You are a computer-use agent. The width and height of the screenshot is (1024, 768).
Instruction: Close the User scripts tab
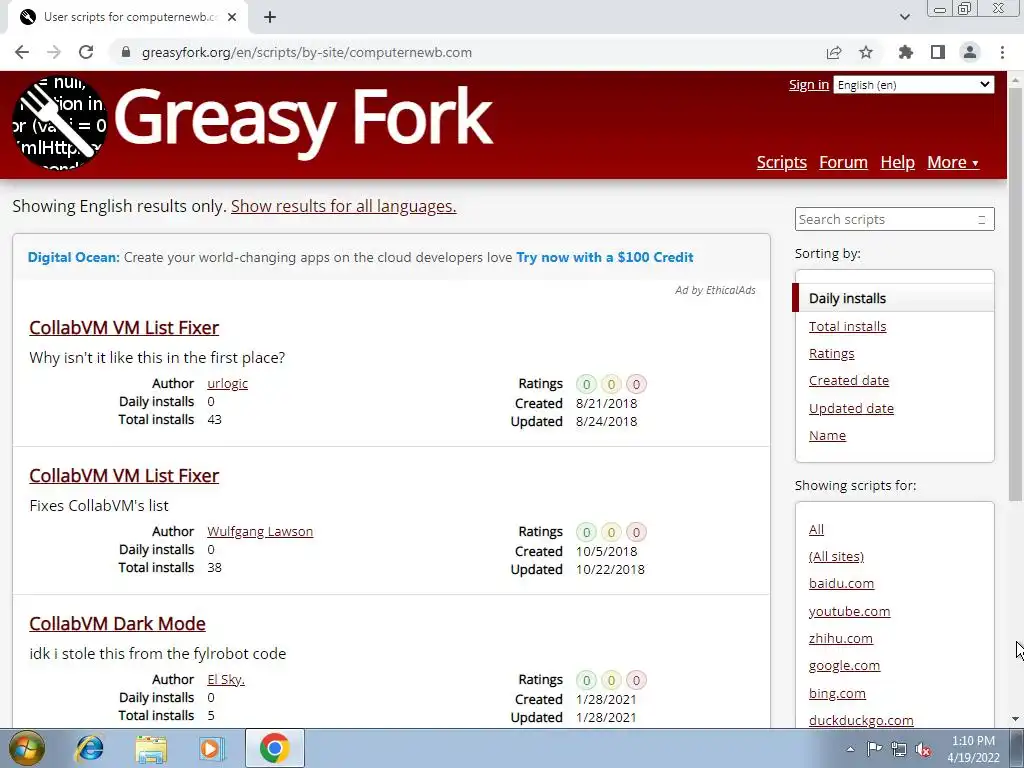(x=232, y=17)
